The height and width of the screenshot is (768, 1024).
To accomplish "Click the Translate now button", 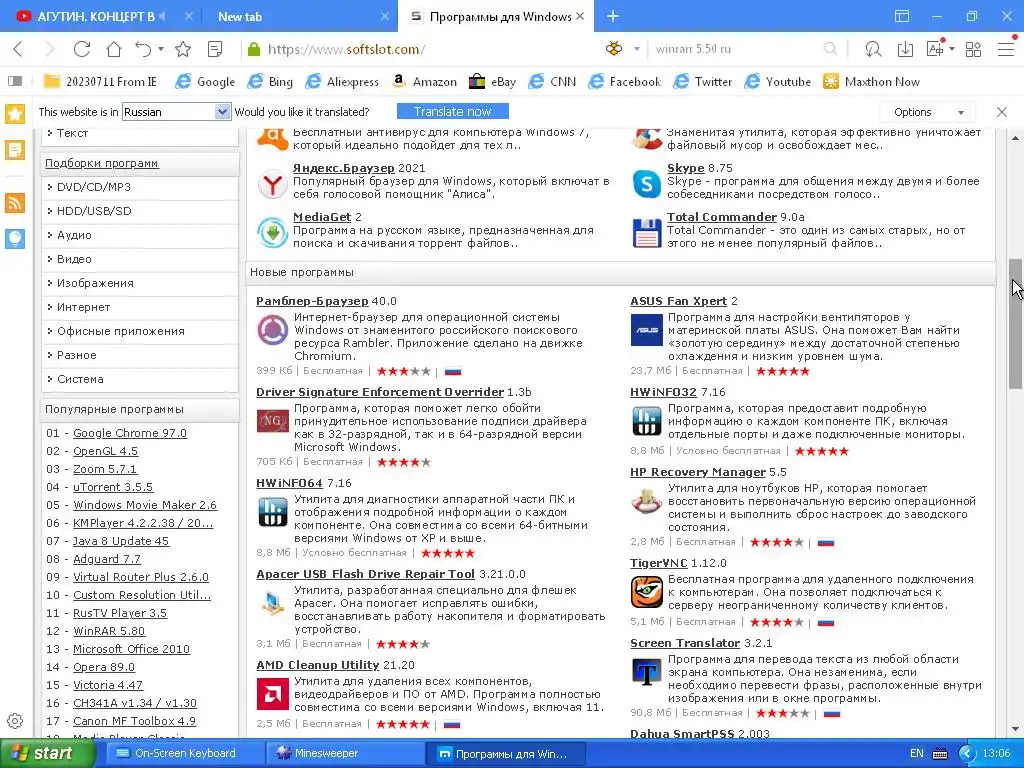I will point(453,112).
